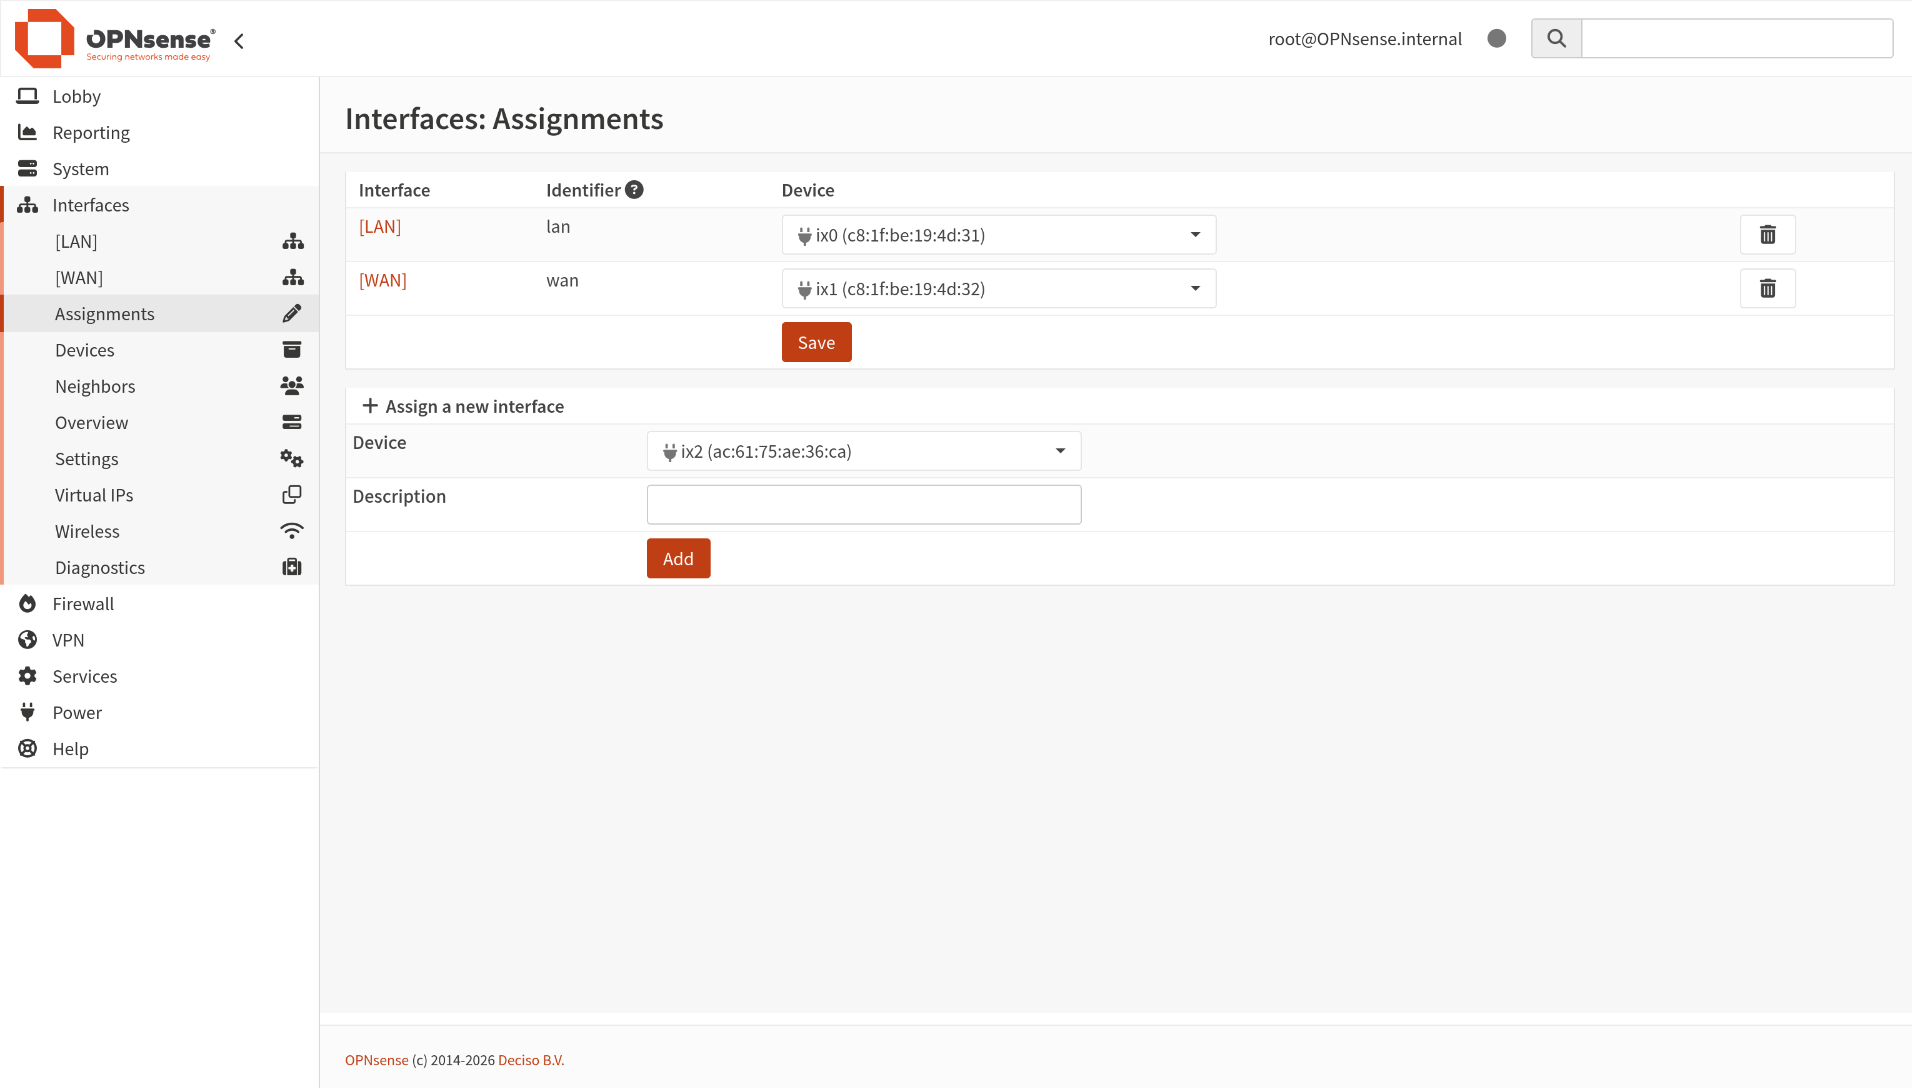Click the Reporting chart icon
This screenshot has height=1088, width=1912.
(x=28, y=132)
